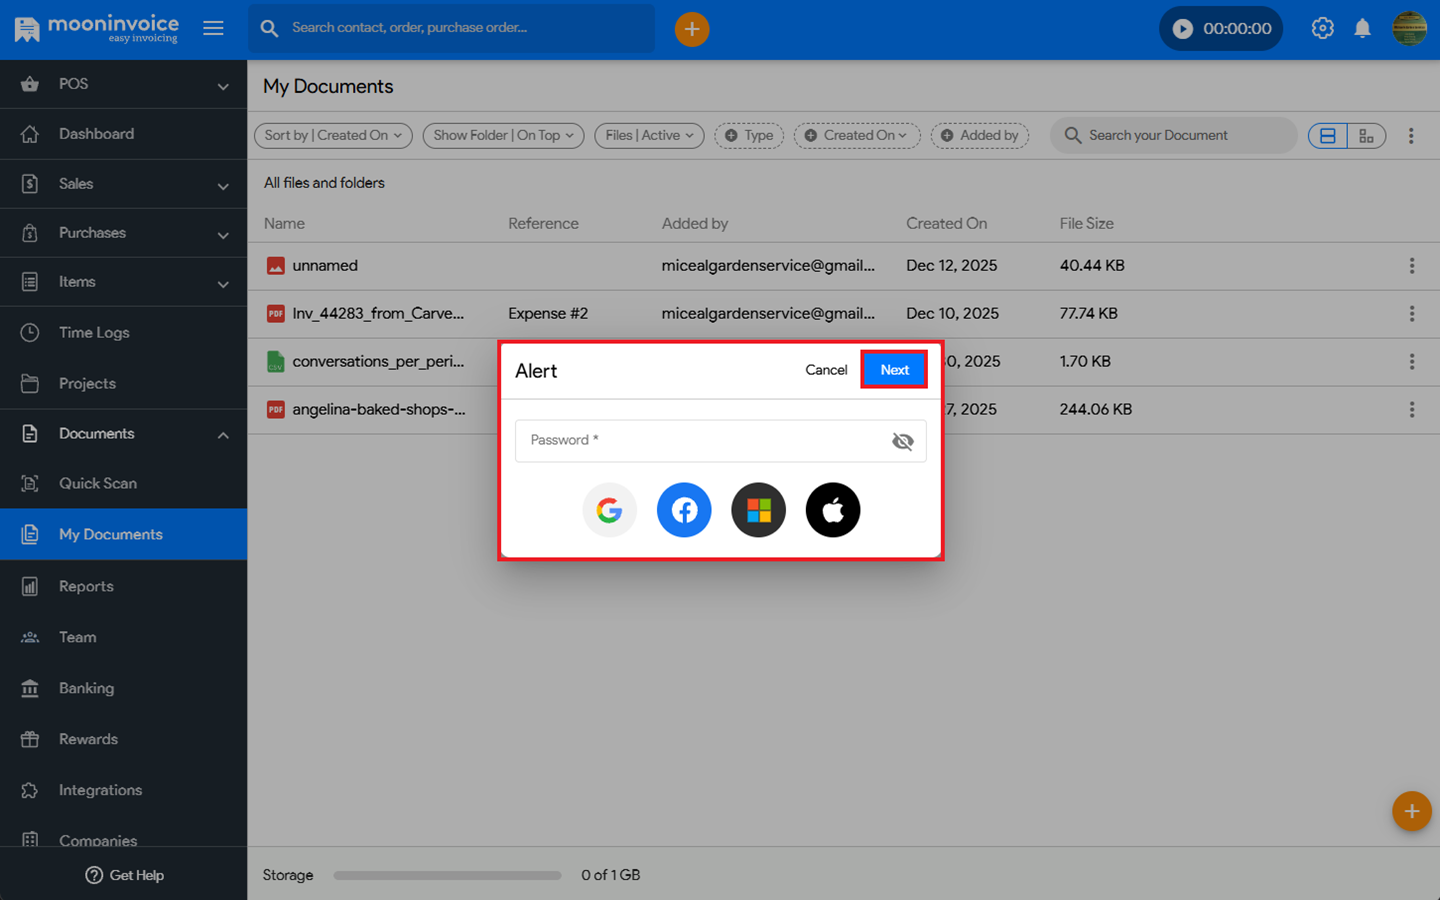Go to Reports in the sidebar

86,586
